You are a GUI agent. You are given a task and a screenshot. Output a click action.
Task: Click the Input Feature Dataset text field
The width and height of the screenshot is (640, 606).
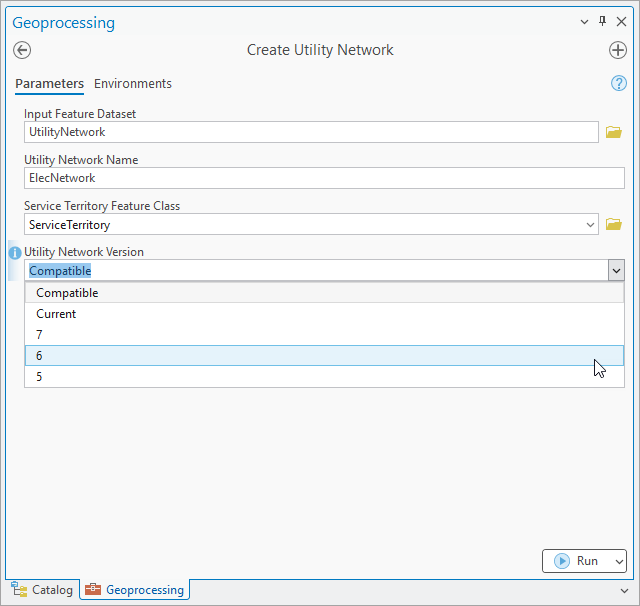click(x=312, y=132)
